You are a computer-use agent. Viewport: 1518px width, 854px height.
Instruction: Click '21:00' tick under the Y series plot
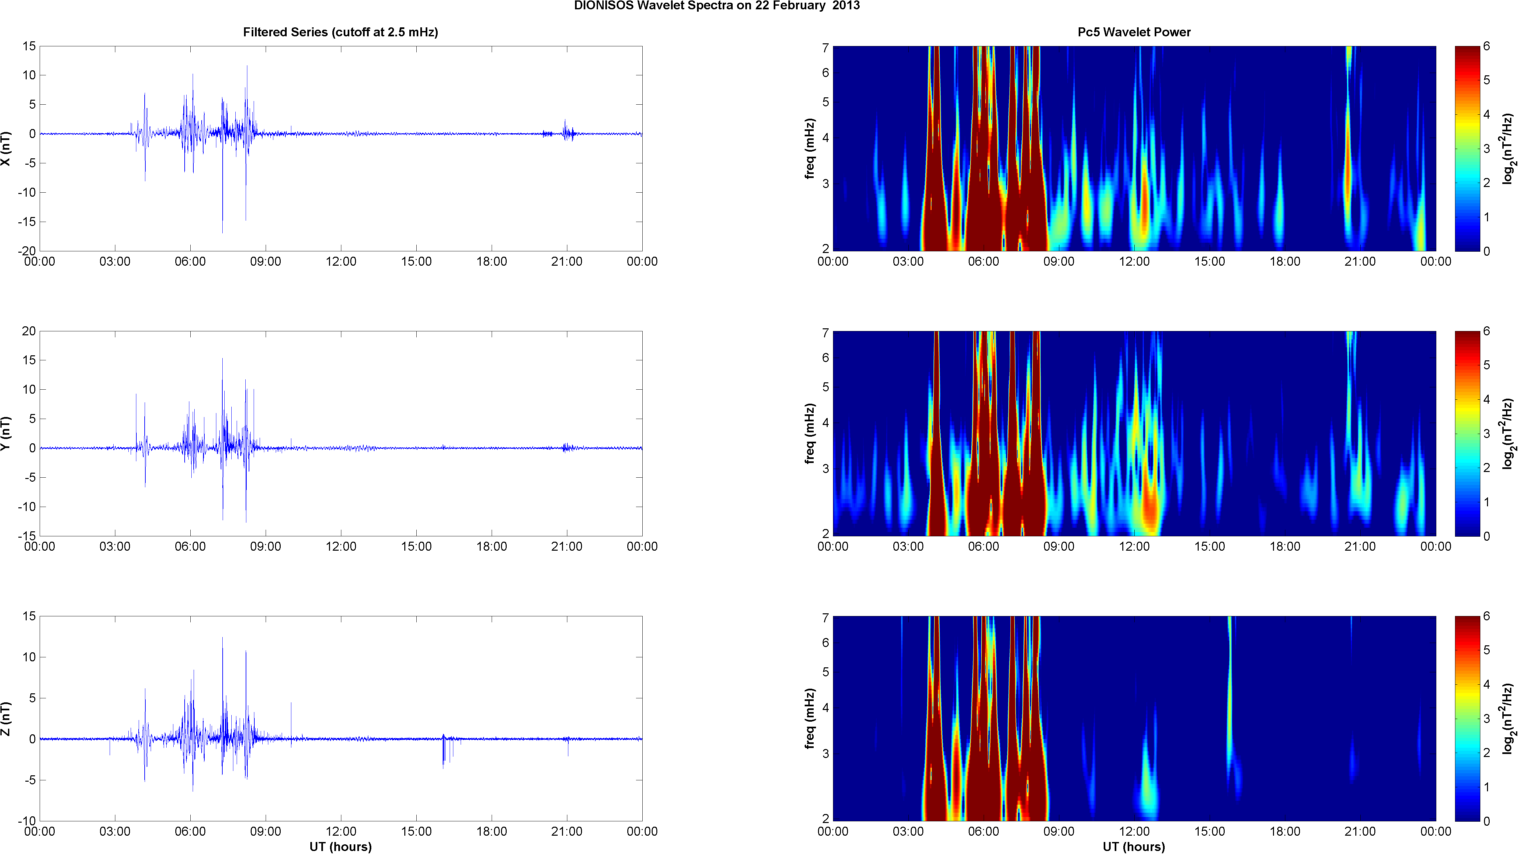click(x=567, y=546)
